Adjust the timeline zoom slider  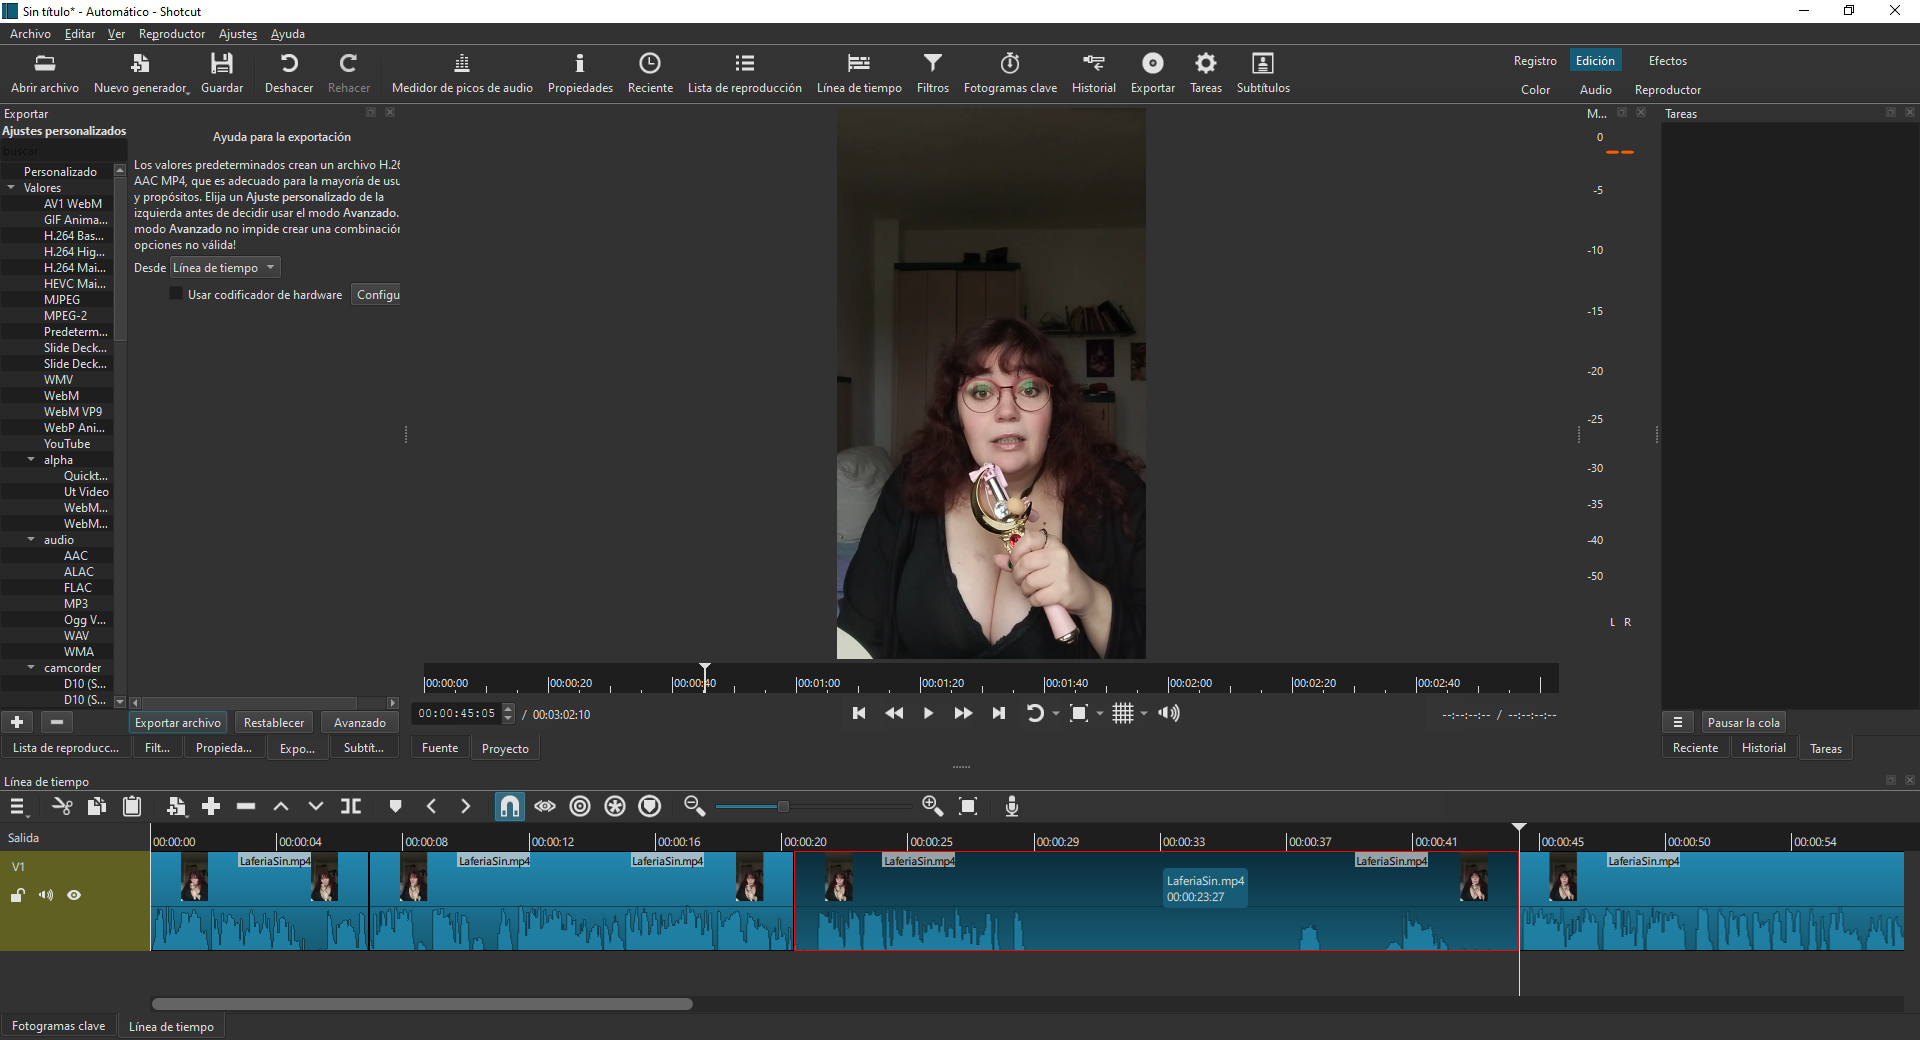[783, 806]
